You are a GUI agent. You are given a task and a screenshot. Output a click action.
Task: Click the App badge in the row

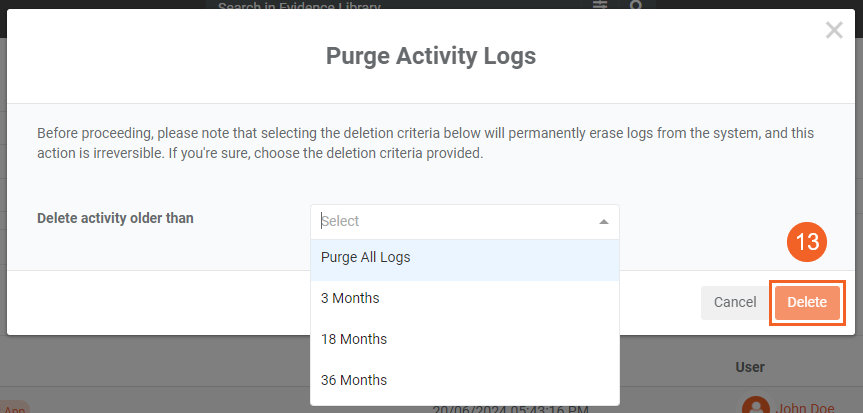tap(14, 408)
